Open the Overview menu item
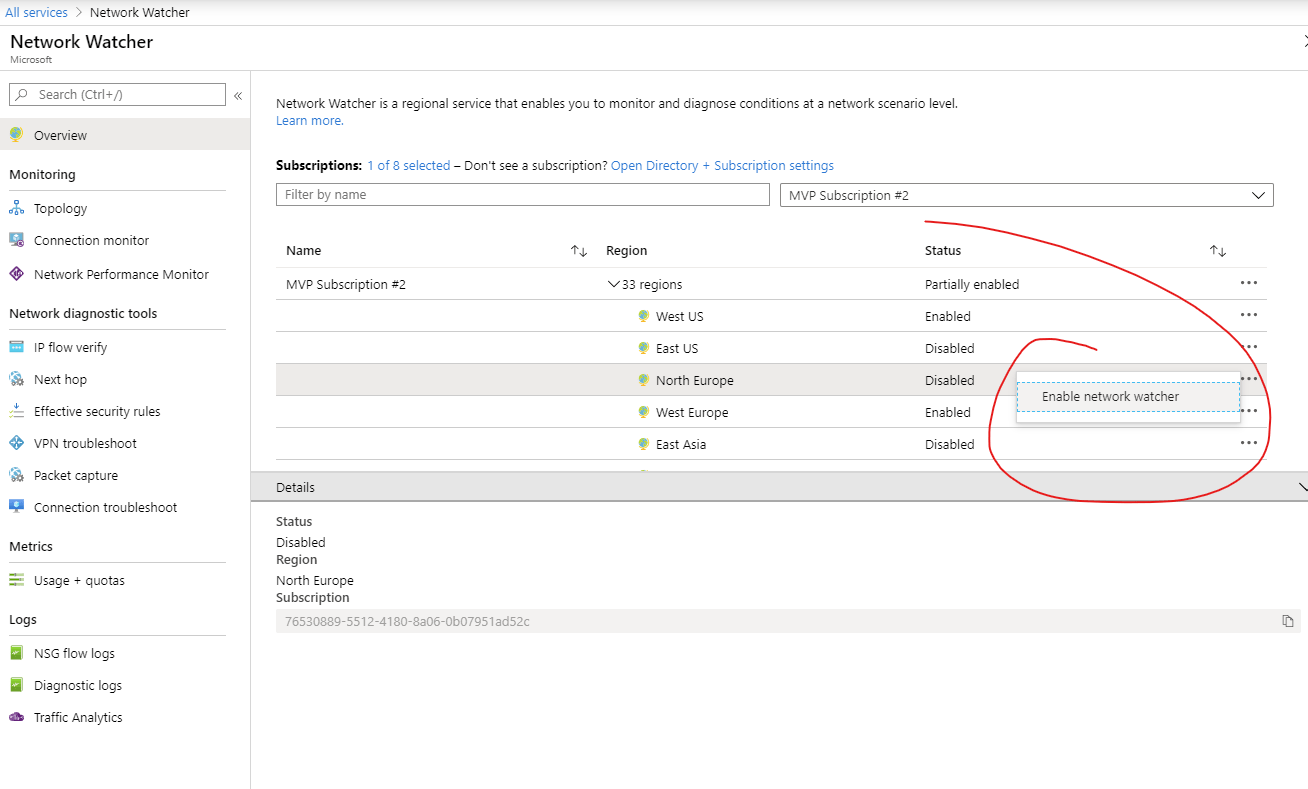This screenshot has width=1308, height=789. tap(60, 135)
